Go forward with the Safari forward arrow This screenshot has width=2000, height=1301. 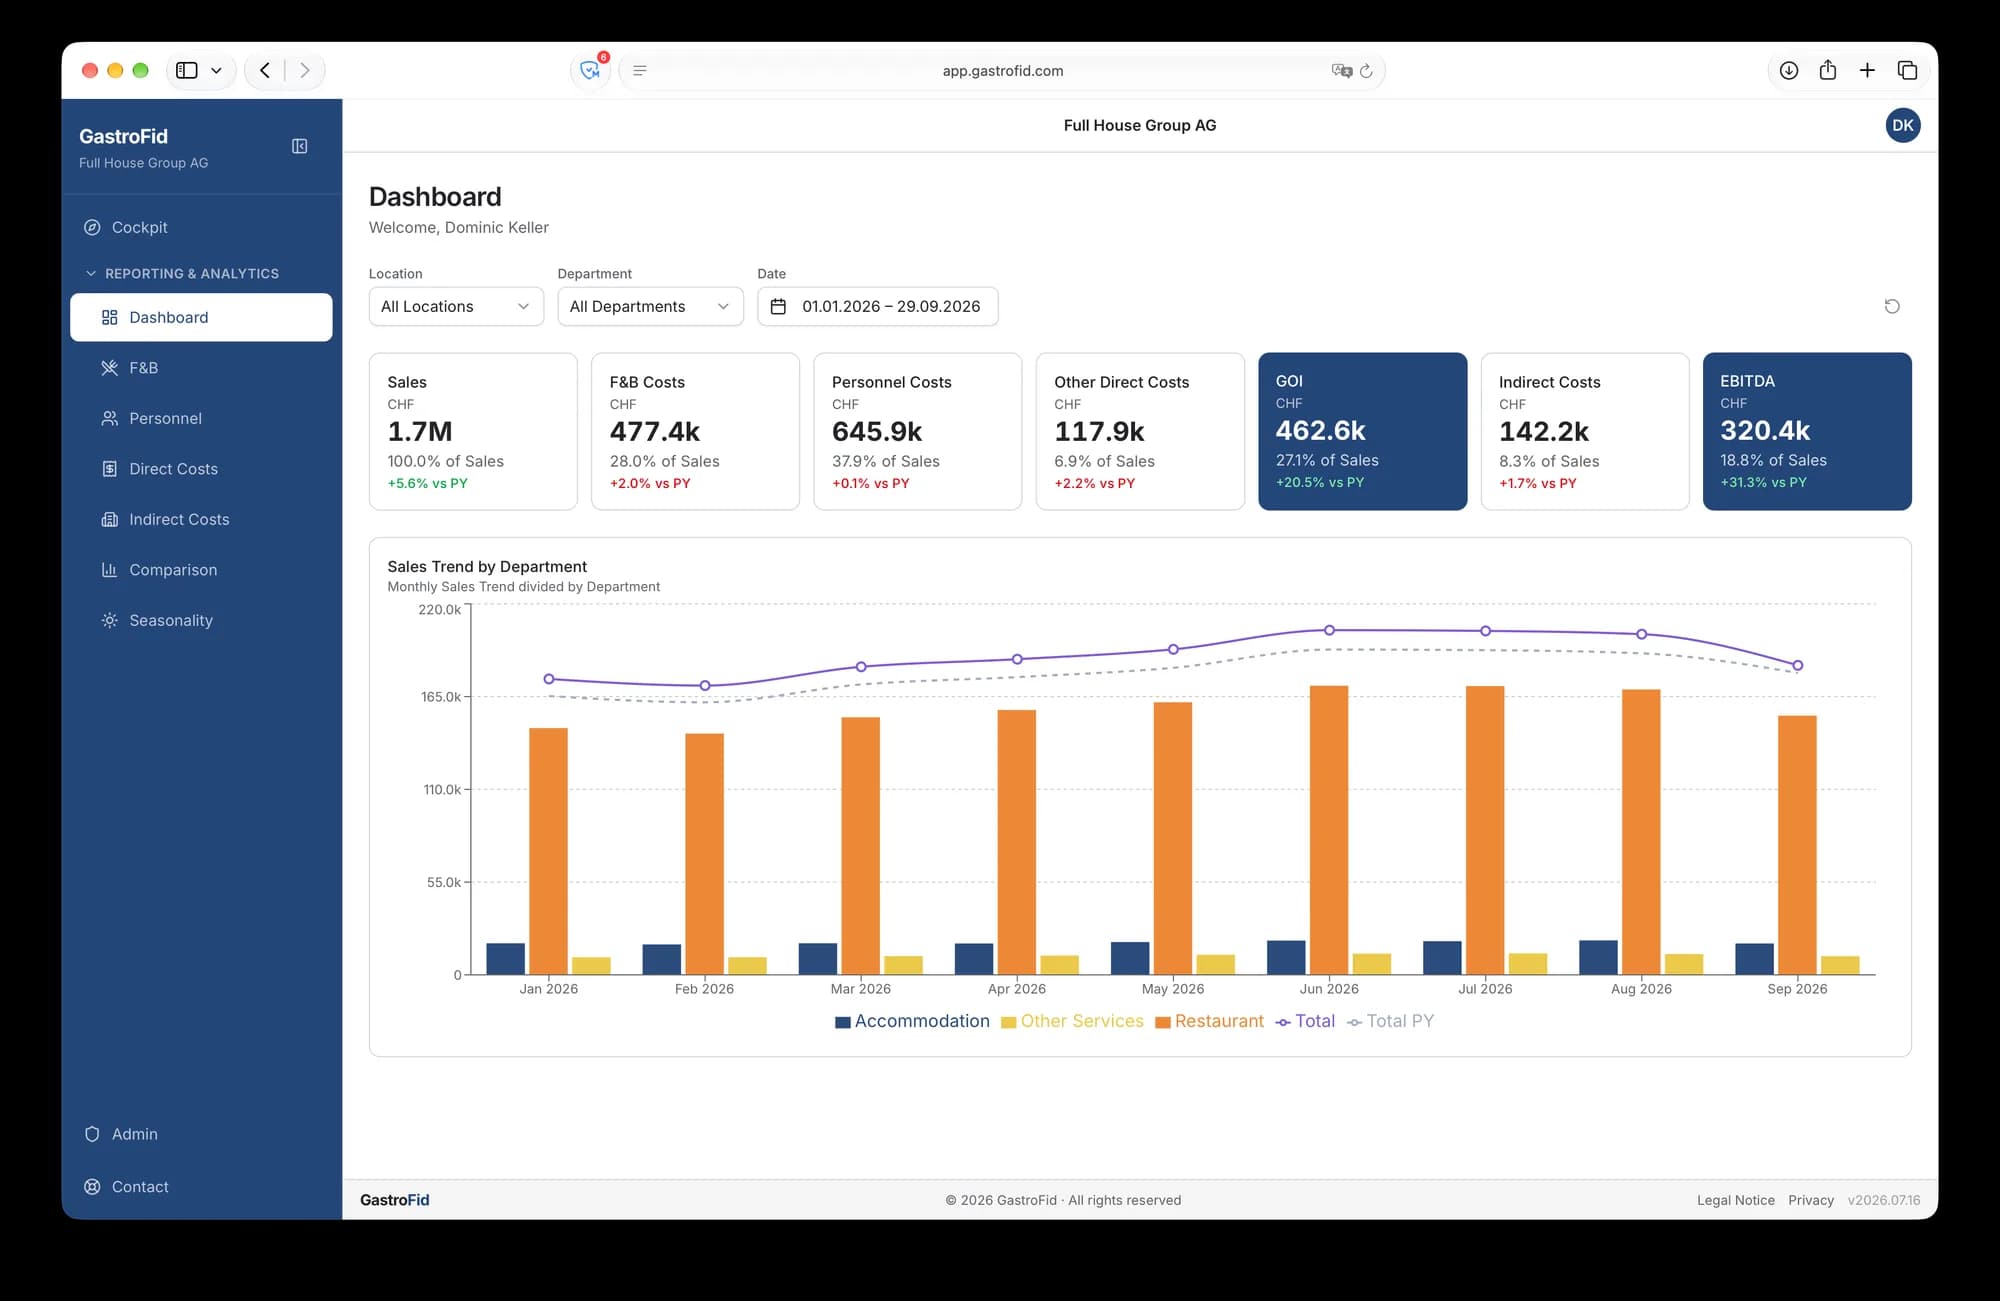coord(305,70)
